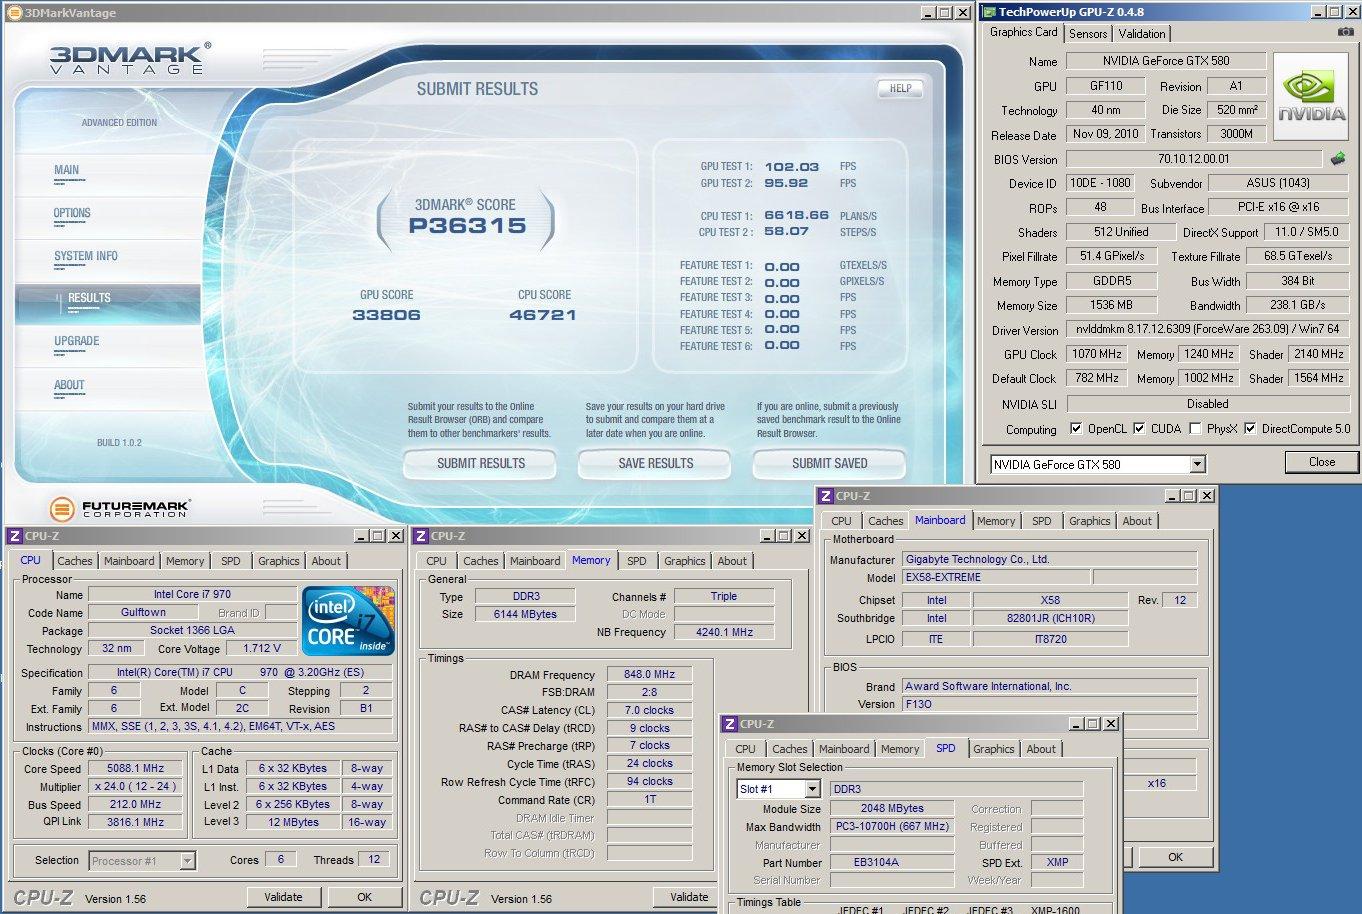
Task: Click the Driver Version field in GPU-Z
Action: 1208,329
